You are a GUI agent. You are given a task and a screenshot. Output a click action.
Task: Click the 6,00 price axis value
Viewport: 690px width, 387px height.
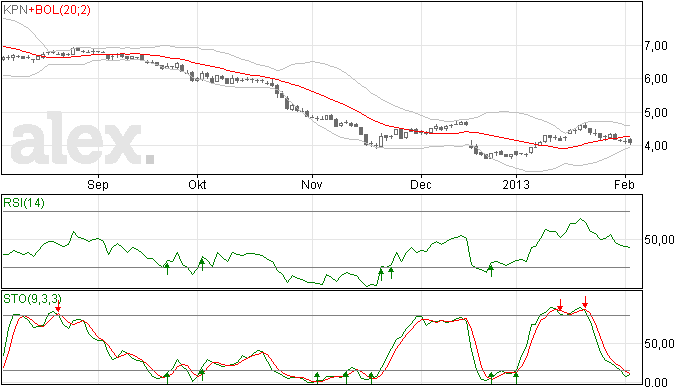tap(656, 79)
